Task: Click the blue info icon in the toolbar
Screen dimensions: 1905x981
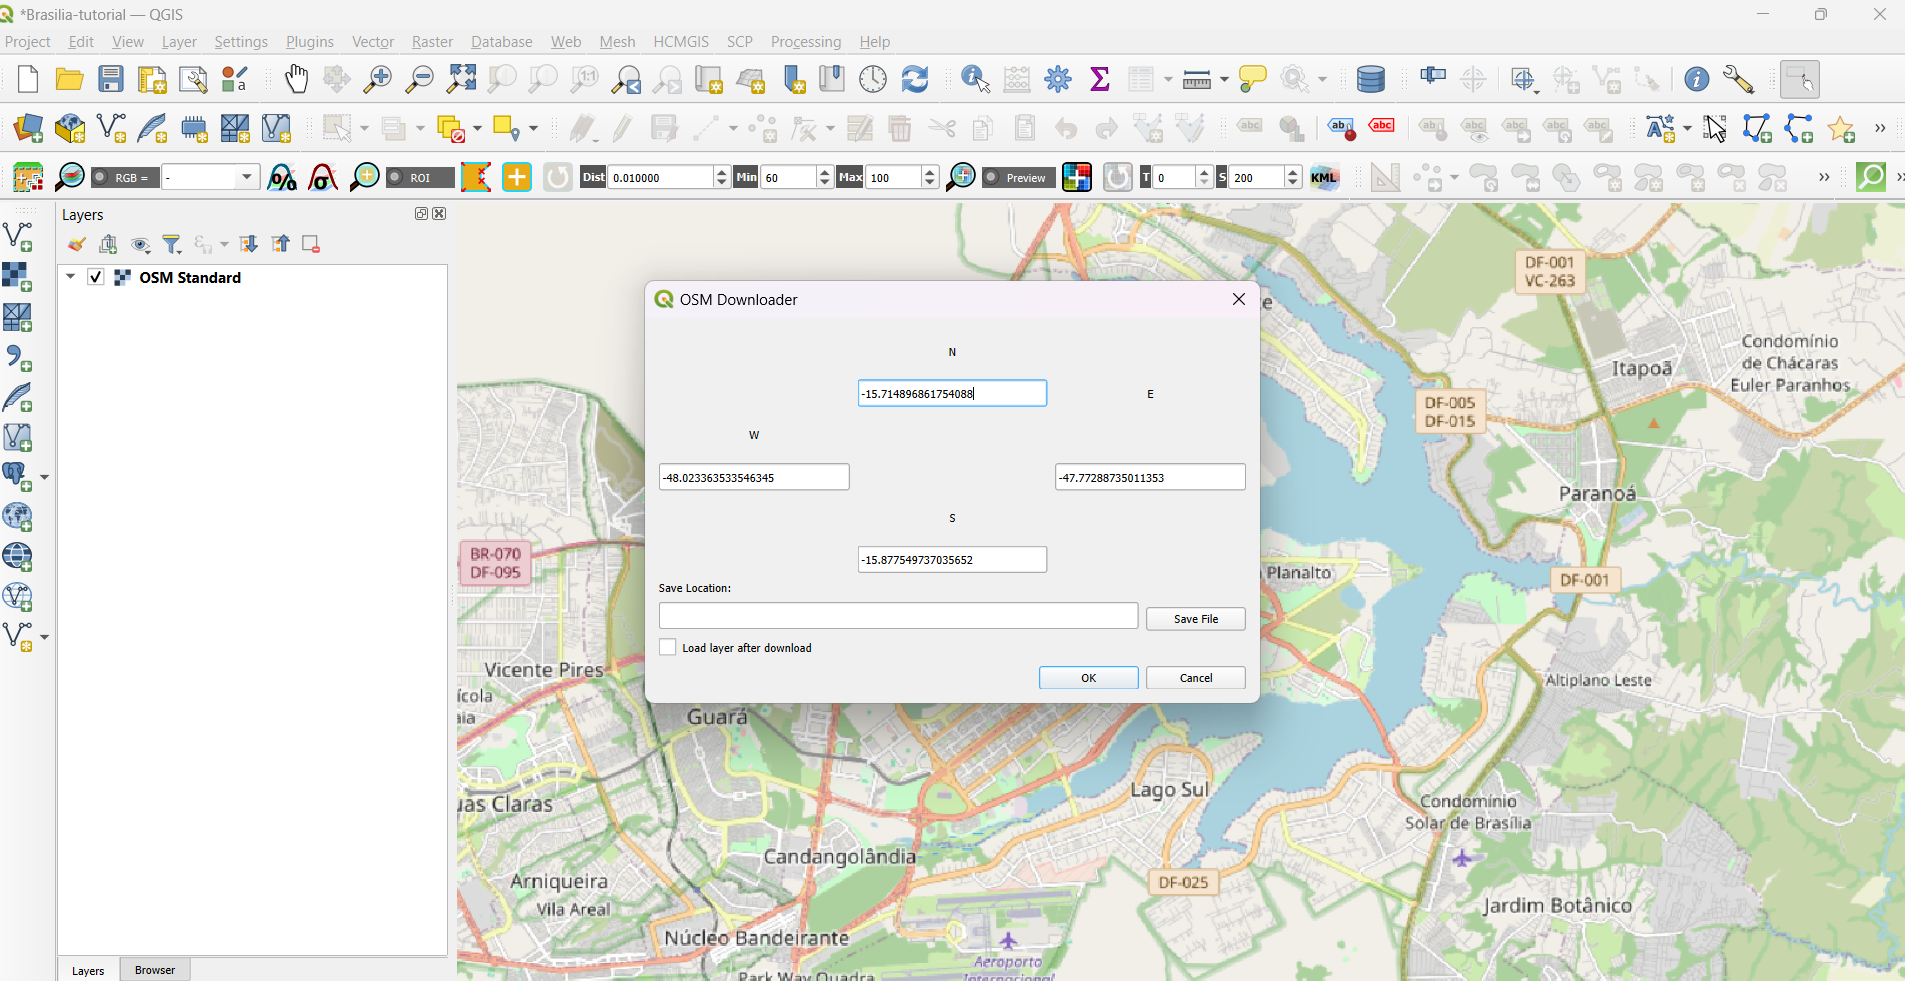Action: click(x=1696, y=79)
